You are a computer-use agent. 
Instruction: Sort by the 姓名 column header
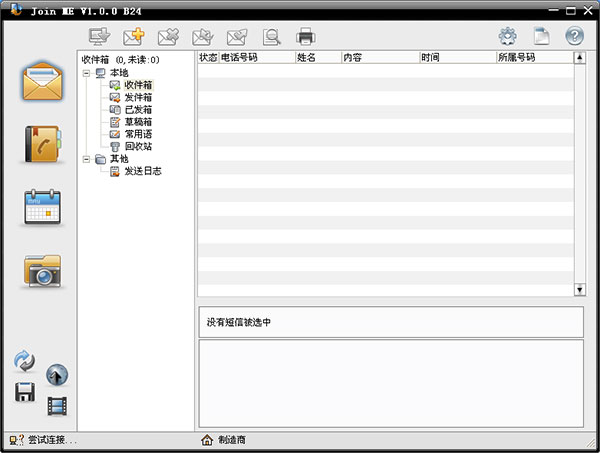click(318, 57)
